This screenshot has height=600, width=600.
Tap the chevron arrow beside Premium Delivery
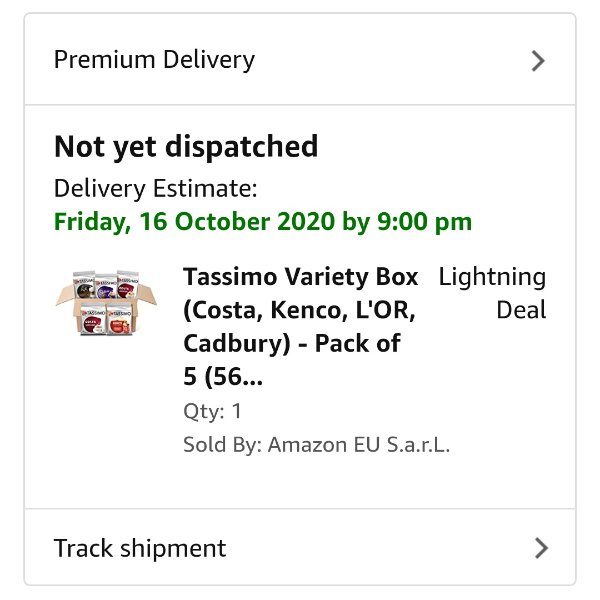coord(538,61)
